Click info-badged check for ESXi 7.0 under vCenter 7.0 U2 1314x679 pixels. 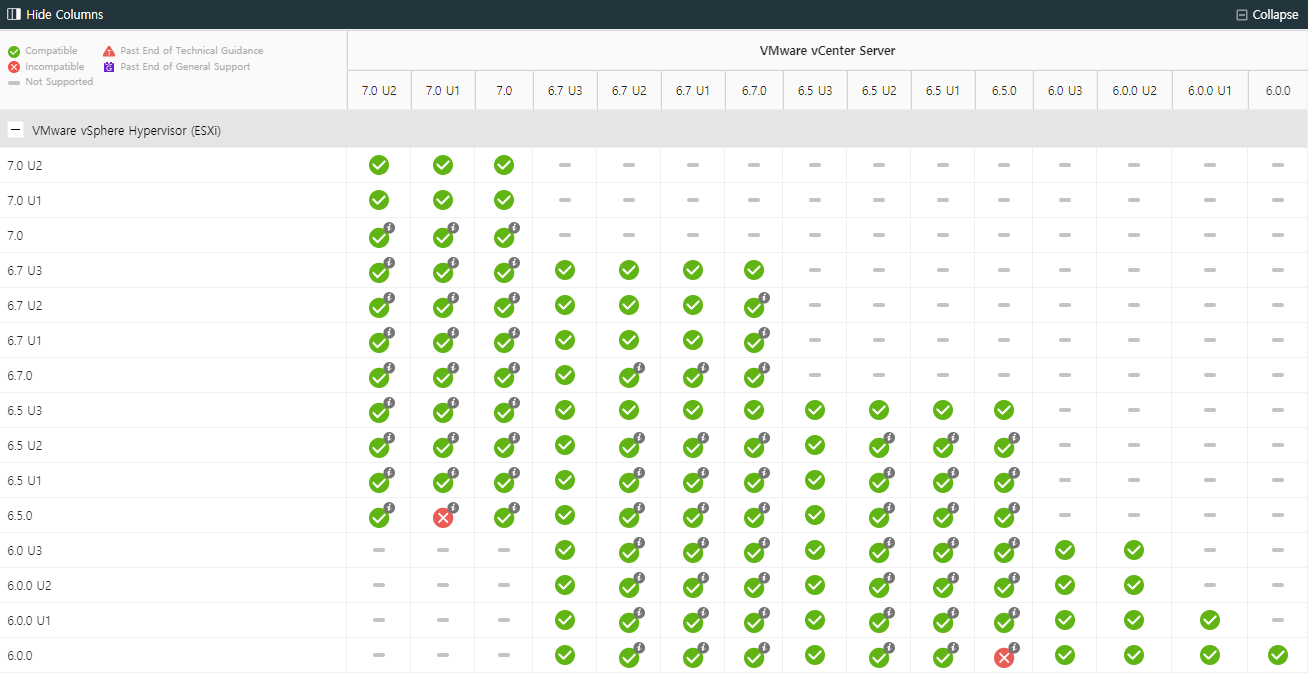pyautogui.click(x=380, y=236)
